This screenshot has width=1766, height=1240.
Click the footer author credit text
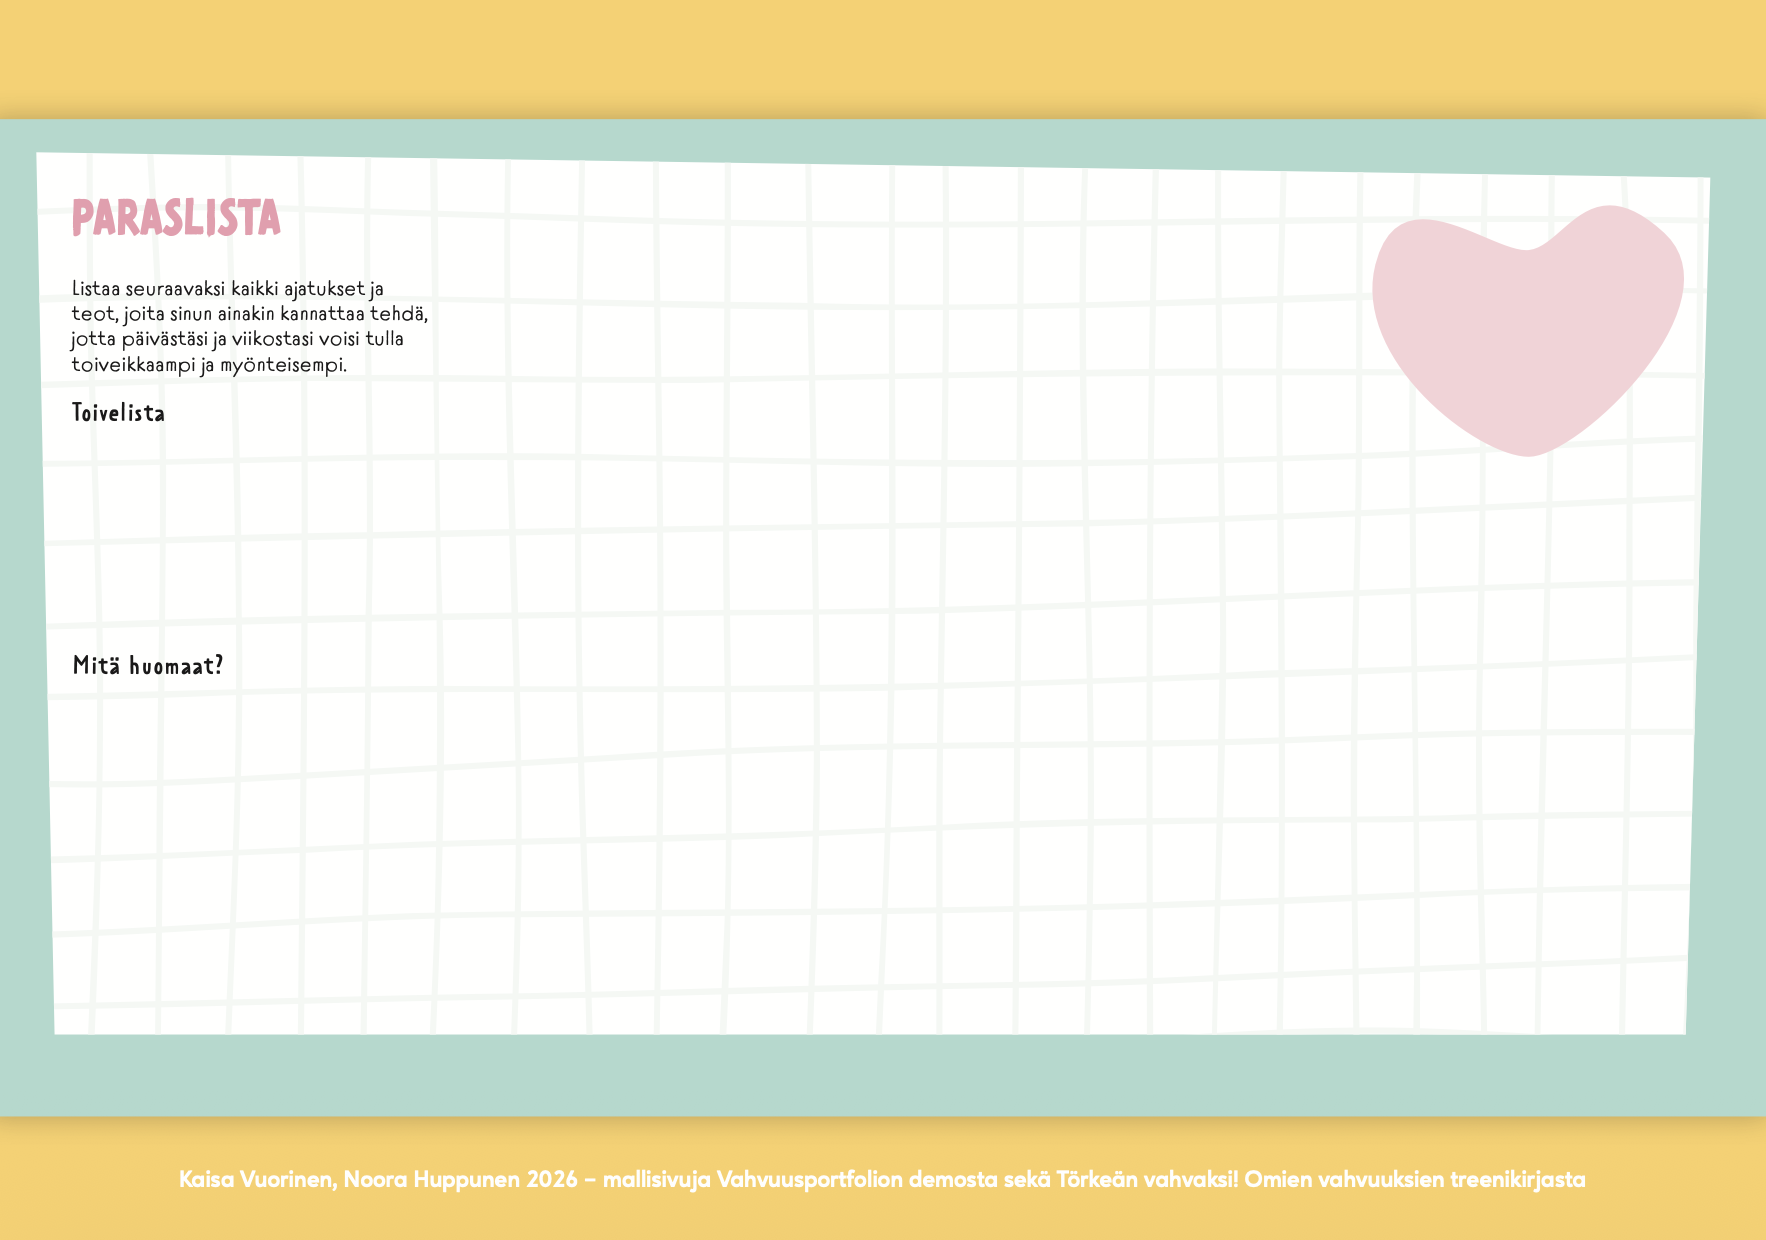[x=883, y=1179]
